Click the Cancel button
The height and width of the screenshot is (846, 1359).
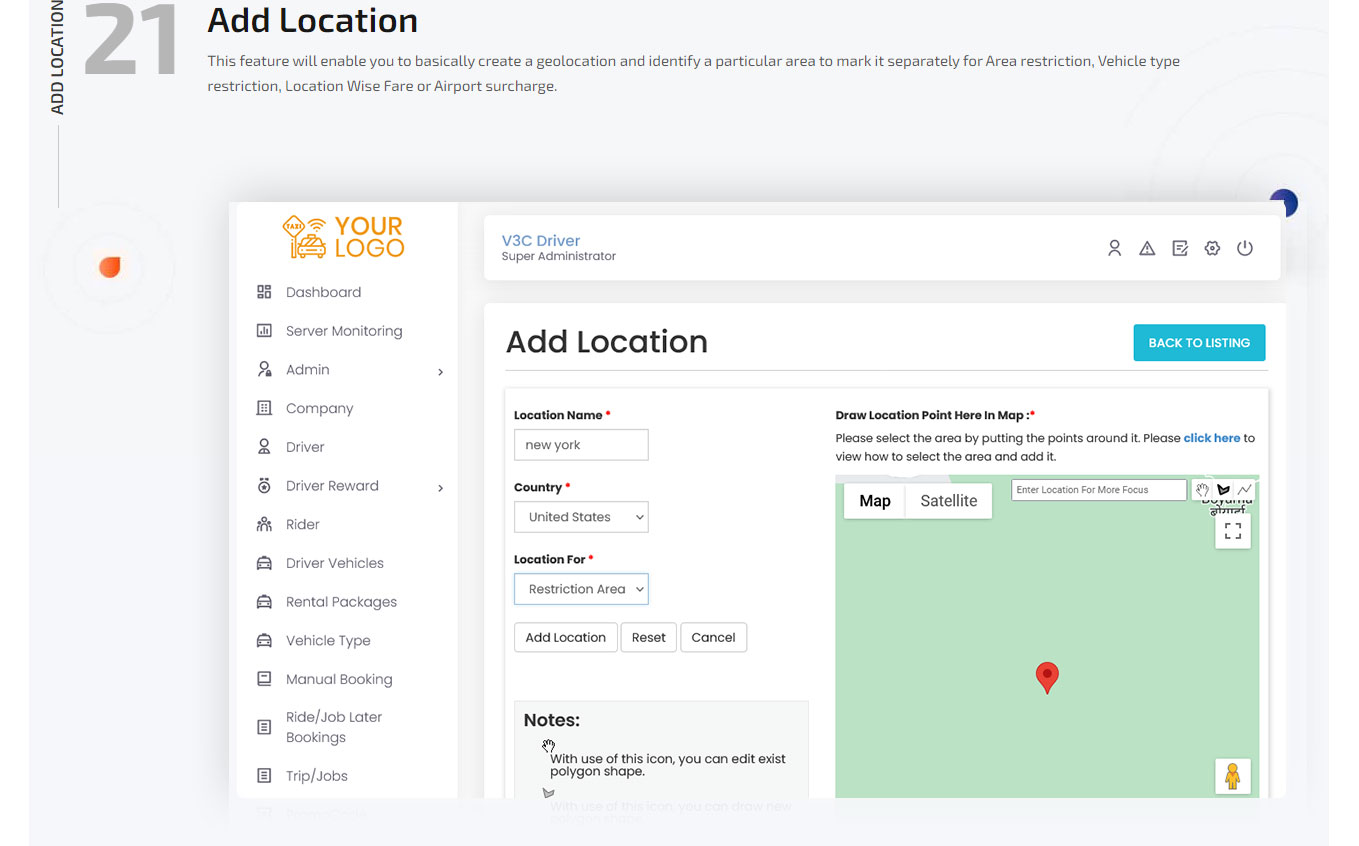pyautogui.click(x=713, y=637)
